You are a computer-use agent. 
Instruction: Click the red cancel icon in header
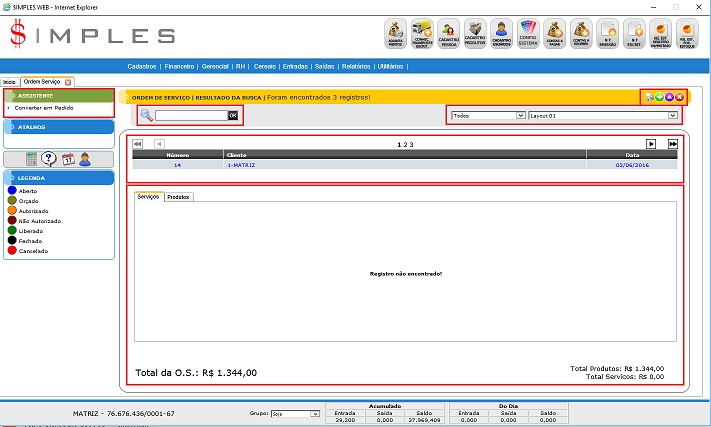click(679, 97)
